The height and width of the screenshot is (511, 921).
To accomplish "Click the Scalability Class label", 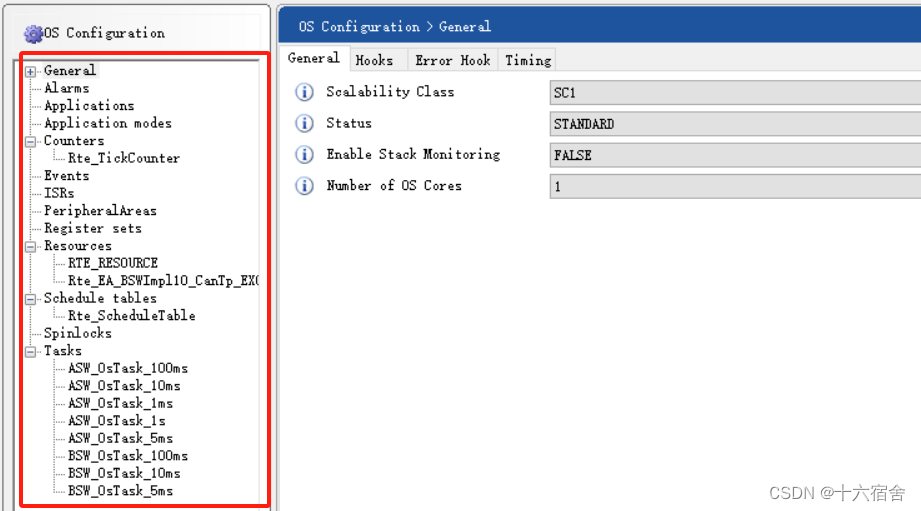I will coord(390,92).
